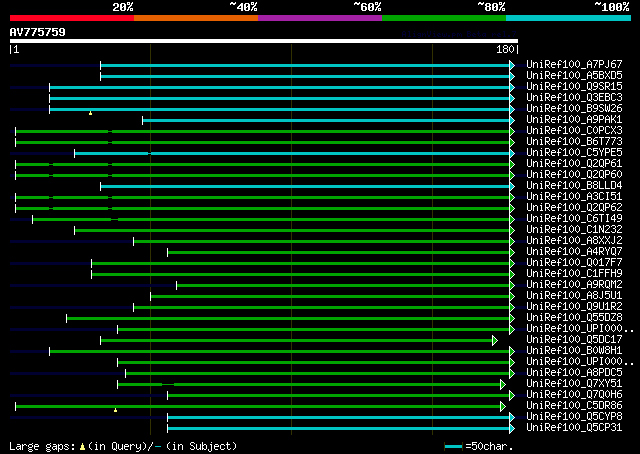Click the white AV775759 query sequence bar
Image resolution: width=640 pixels, height=454 pixels.
click(264, 41)
